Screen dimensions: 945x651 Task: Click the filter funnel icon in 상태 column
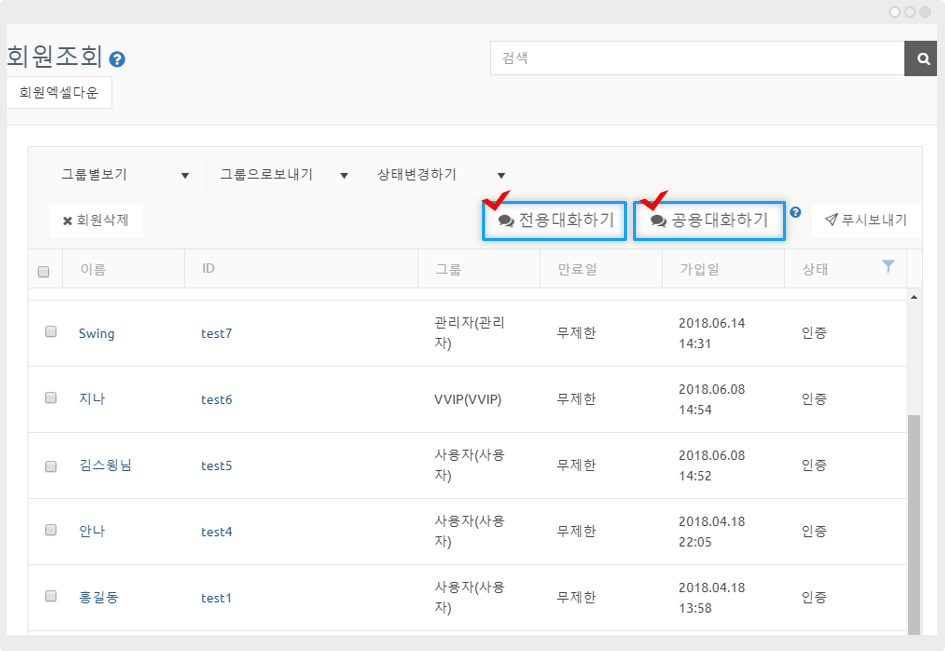[888, 266]
